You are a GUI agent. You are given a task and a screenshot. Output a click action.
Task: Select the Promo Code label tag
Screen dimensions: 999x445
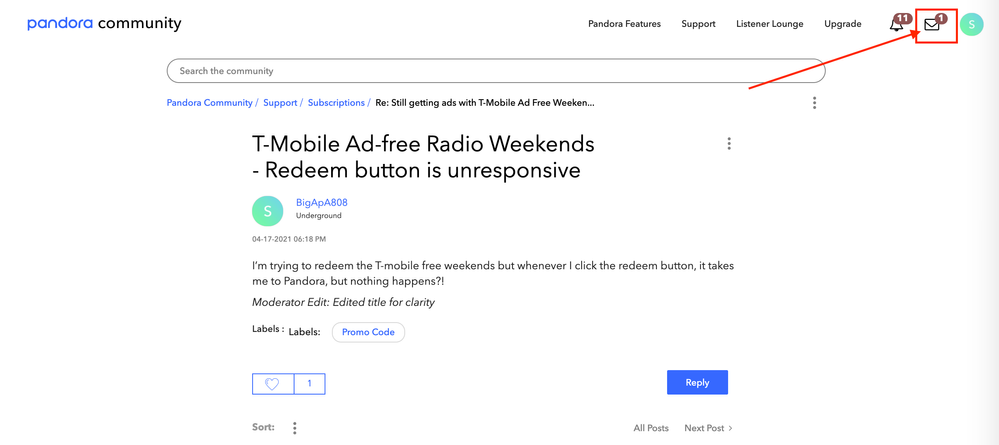coord(368,332)
